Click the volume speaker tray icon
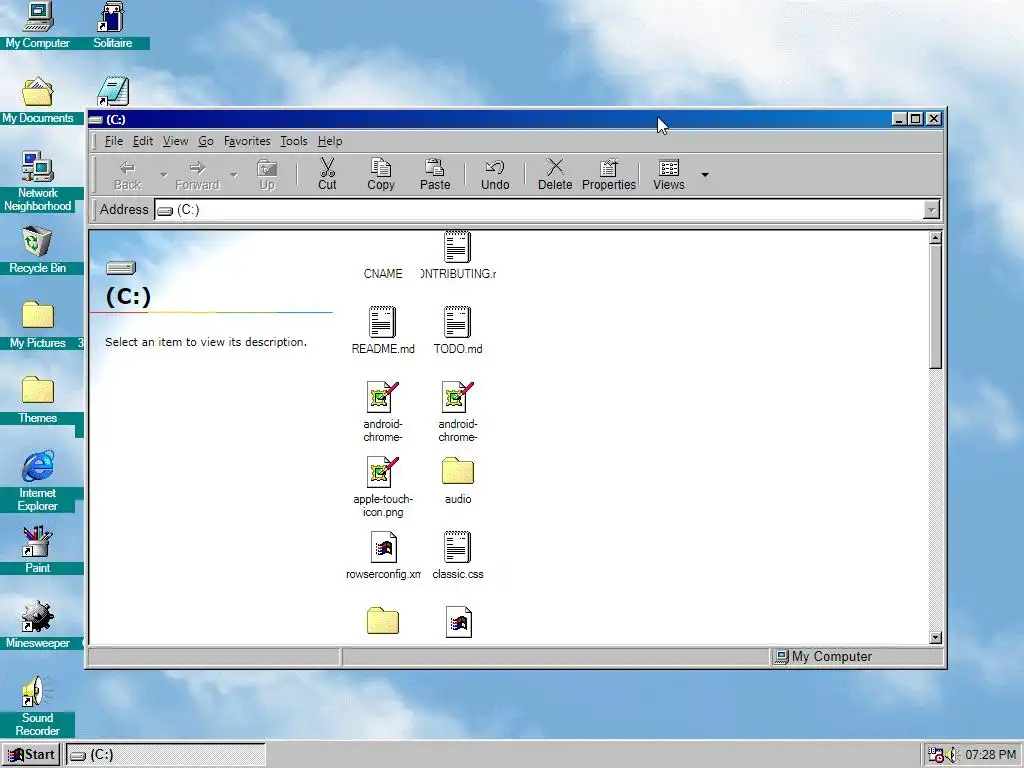The image size is (1024, 768). [x=952, y=755]
